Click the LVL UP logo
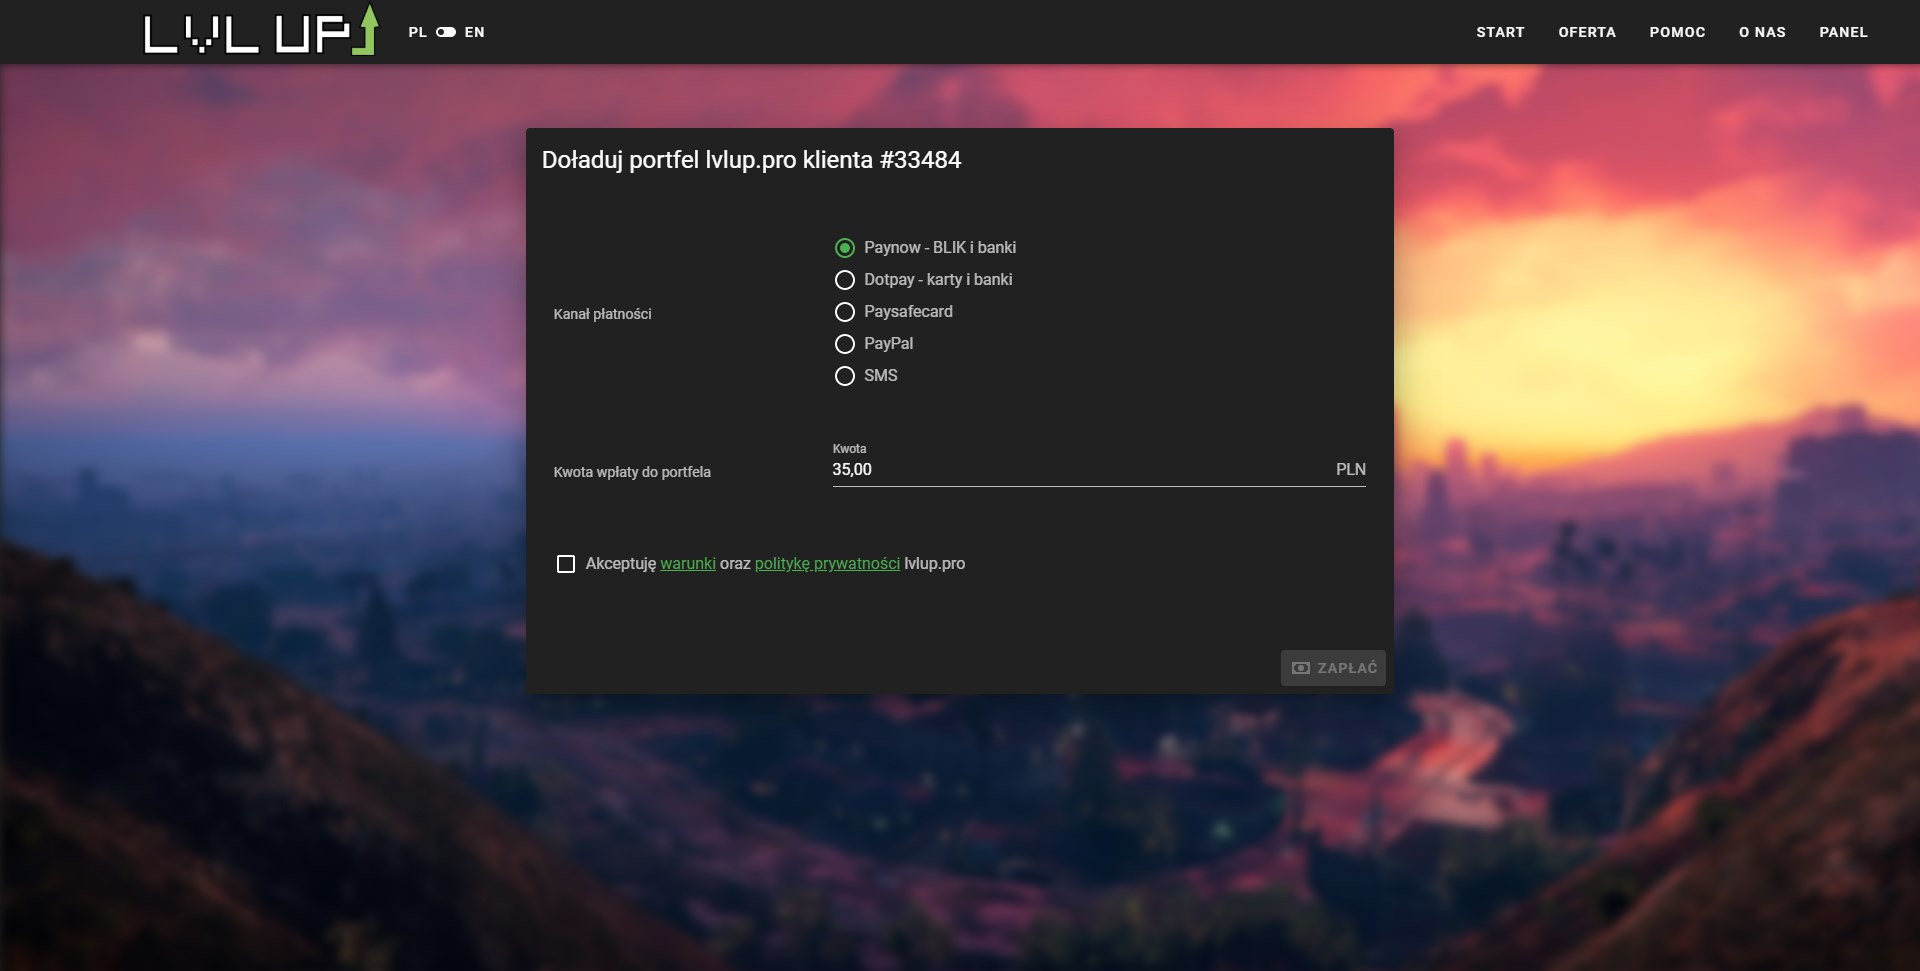The image size is (1920, 971). pos(261,31)
